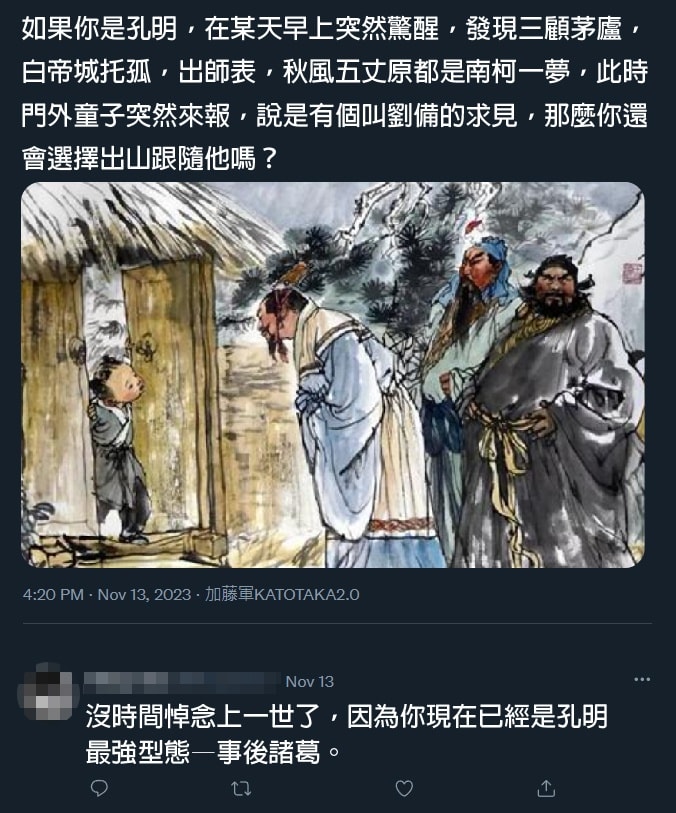Screen dimensions: 676x813
Task: Click the Nov 13, 2023 date text
Action: pos(144,594)
